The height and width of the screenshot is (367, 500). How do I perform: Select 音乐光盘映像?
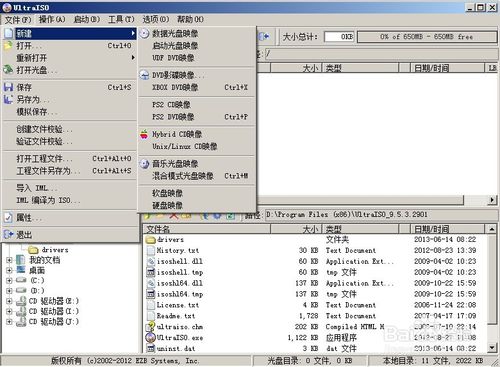(x=197, y=164)
